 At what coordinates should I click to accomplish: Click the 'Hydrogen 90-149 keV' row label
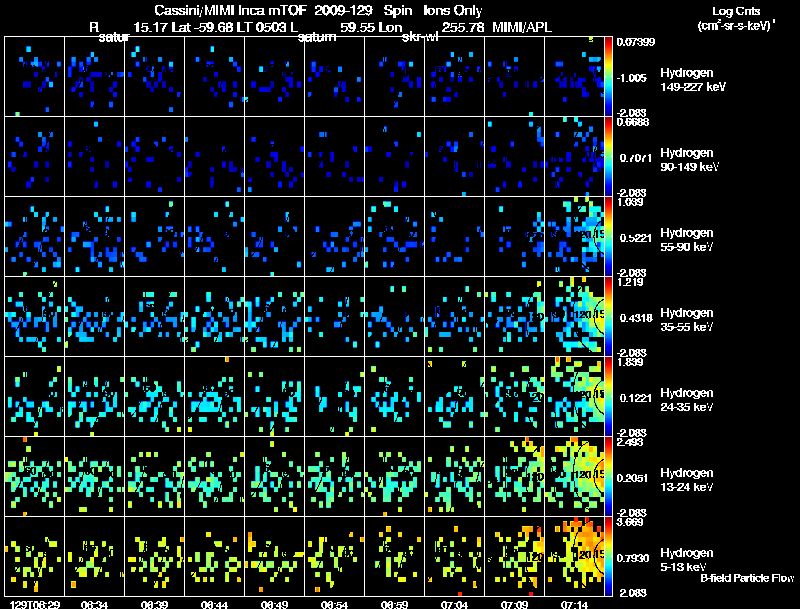[x=689, y=160]
